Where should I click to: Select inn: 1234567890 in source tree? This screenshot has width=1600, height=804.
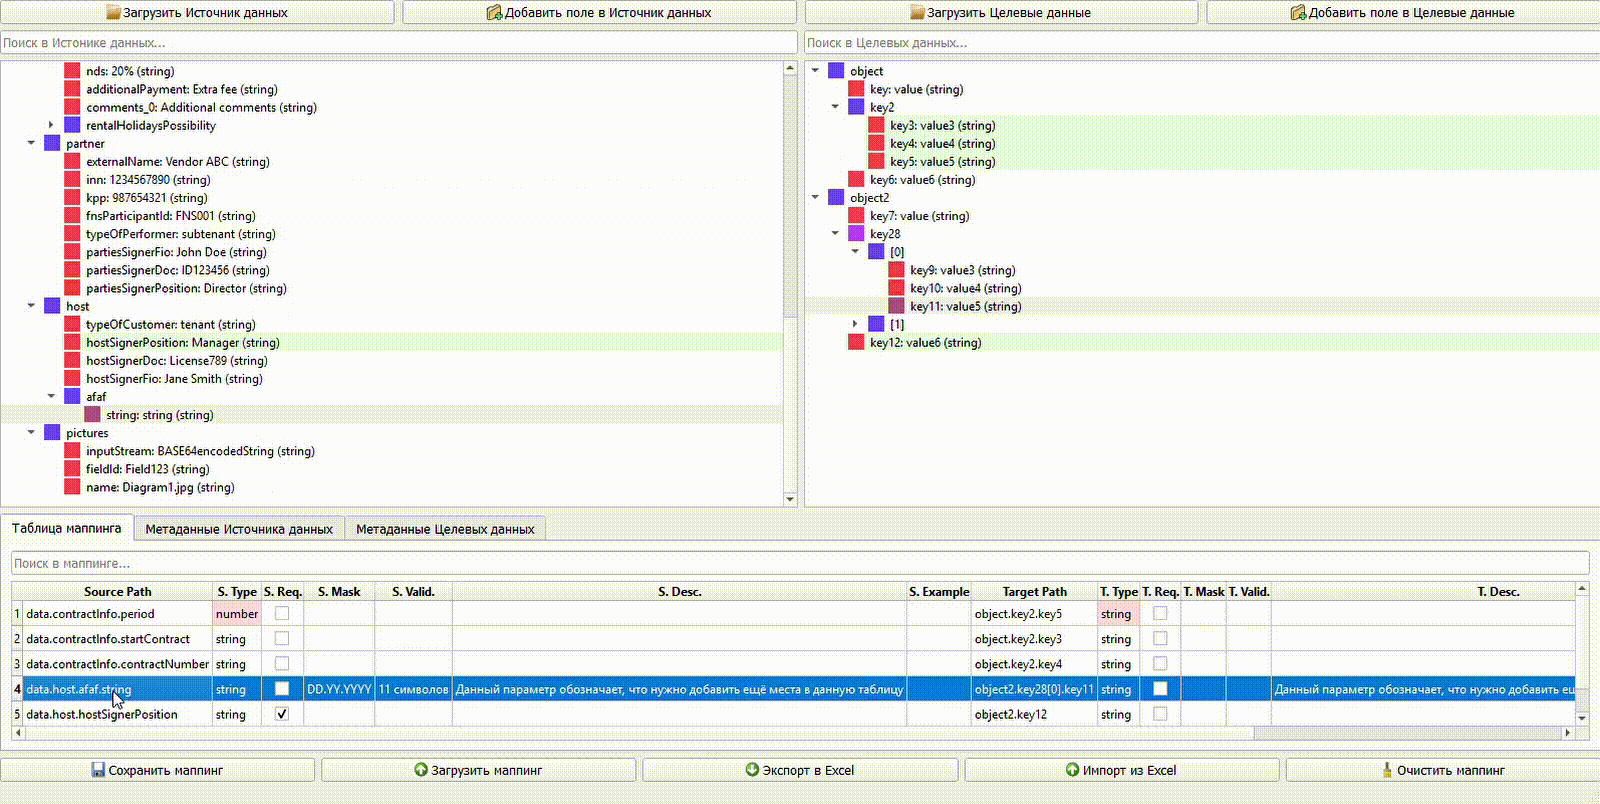click(148, 180)
